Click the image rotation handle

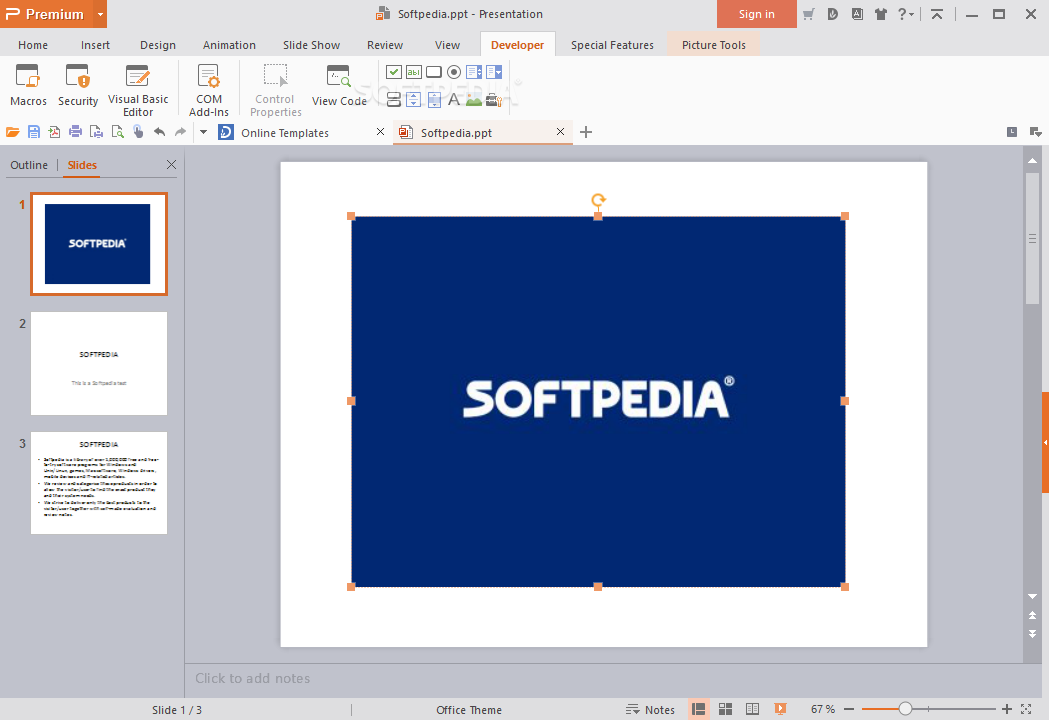(x=598, y=199)
